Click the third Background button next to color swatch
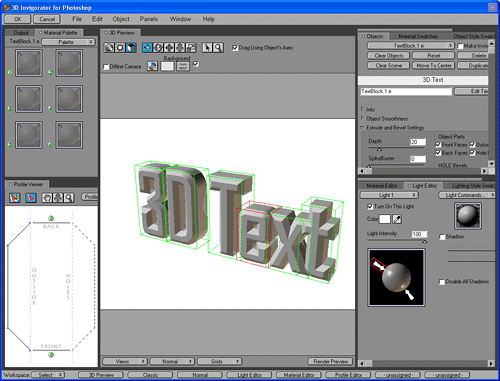 (183, 66)
